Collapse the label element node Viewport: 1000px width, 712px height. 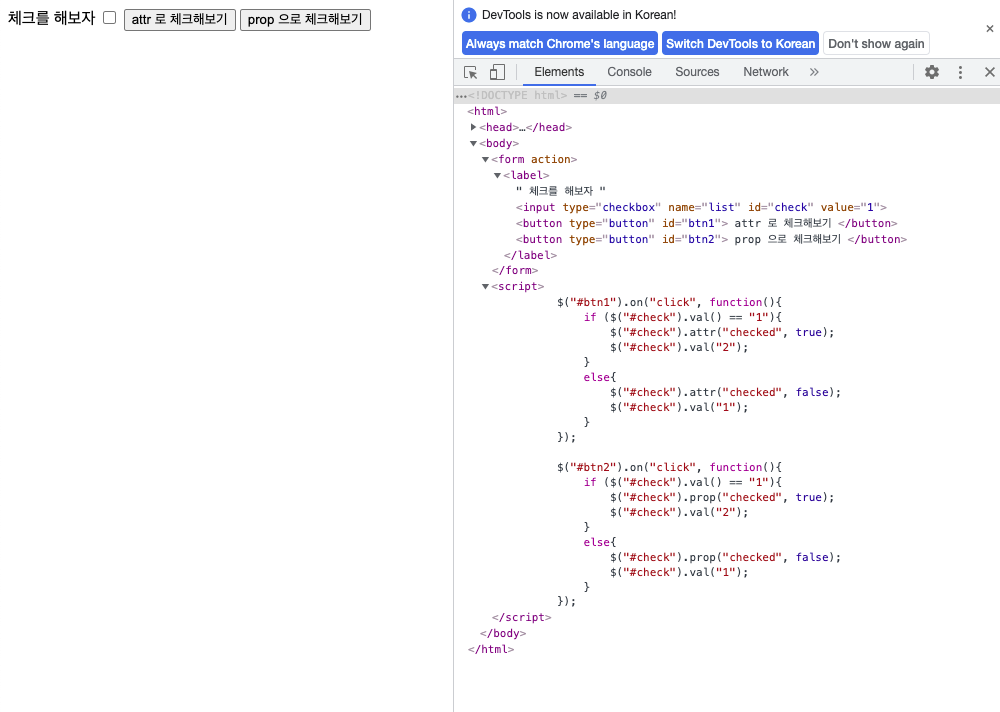click(x=497, y=175)
